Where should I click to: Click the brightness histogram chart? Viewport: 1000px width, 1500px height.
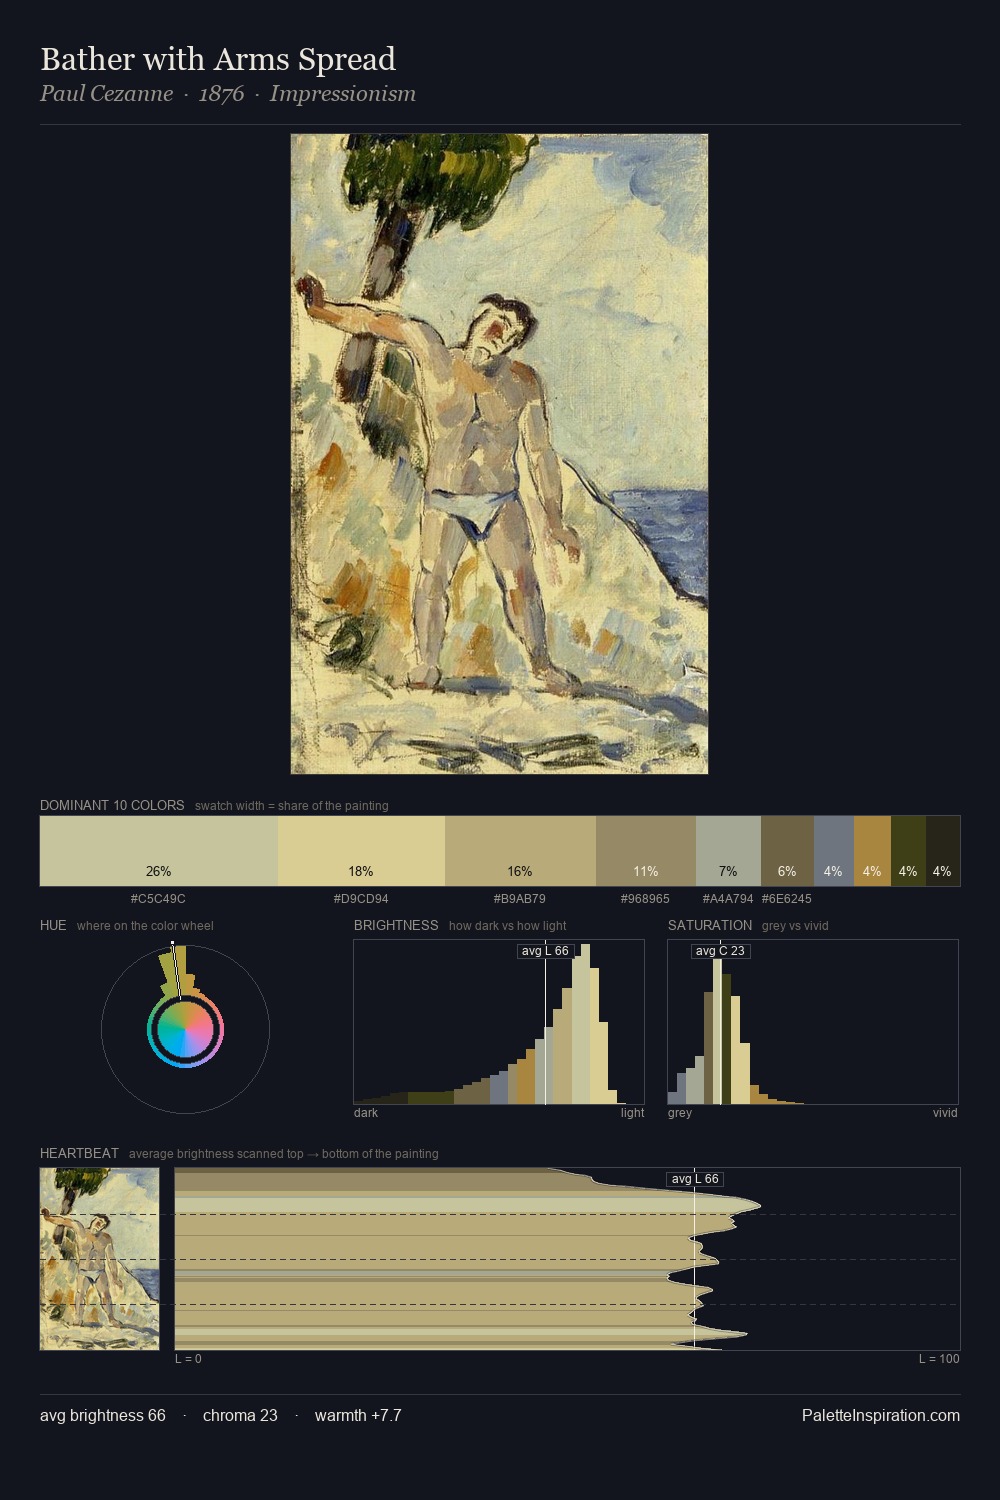[499, 1022]
